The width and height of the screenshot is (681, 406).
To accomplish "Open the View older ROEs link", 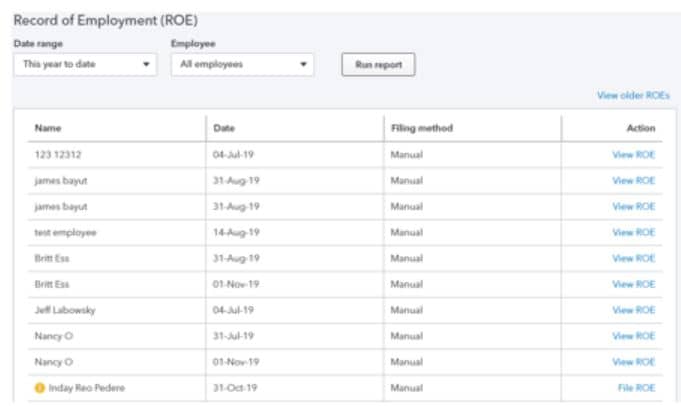I will pyautogui.click(x=633, y=95).
